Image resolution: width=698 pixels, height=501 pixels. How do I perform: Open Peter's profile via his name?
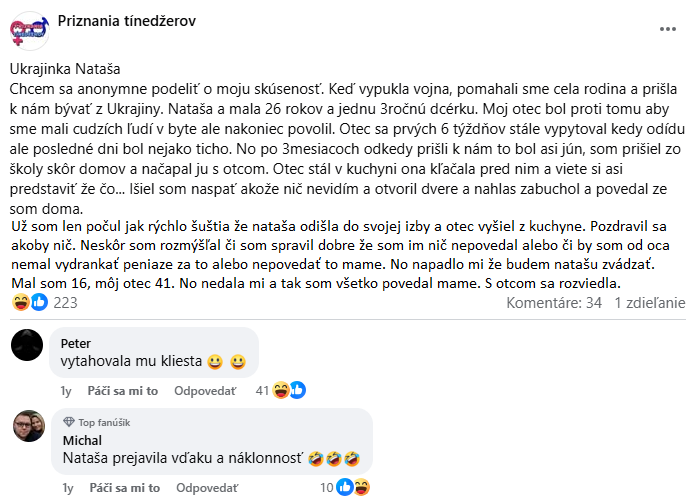coord(76,342)
